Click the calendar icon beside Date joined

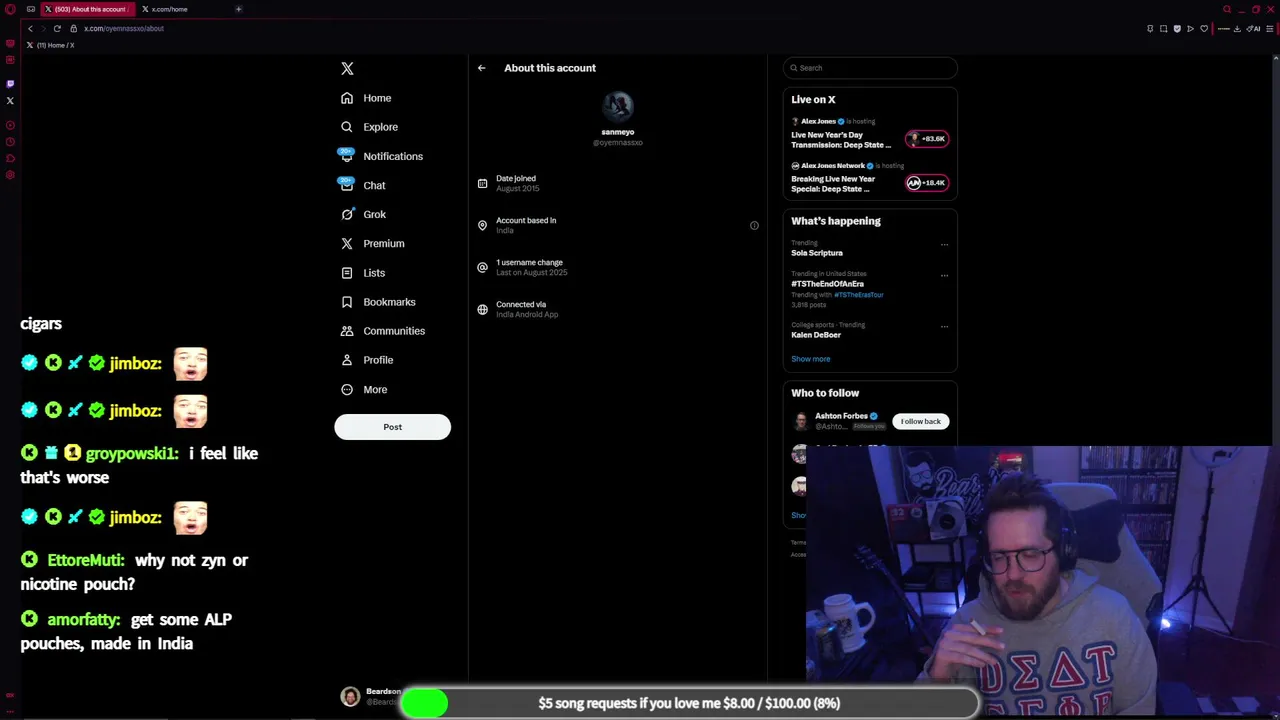point(482,183)
